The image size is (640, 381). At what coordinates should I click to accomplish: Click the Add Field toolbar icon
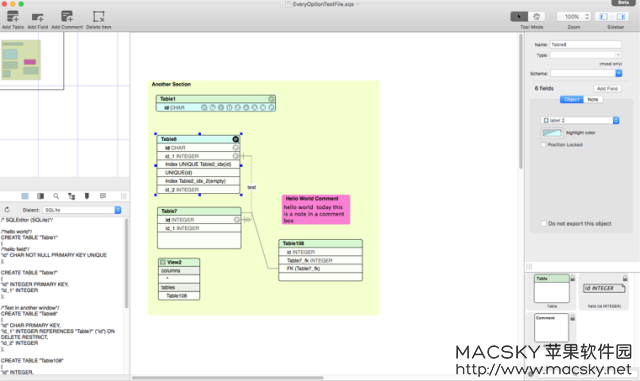click(x=38, y=17)
